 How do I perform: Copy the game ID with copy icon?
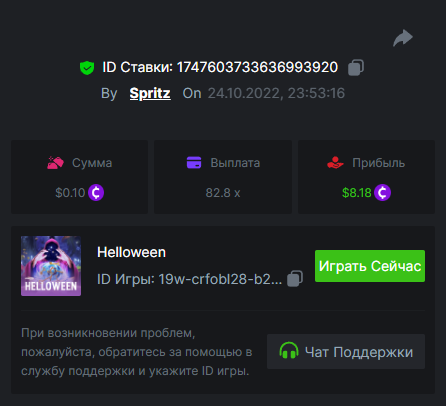click(295, 278)
